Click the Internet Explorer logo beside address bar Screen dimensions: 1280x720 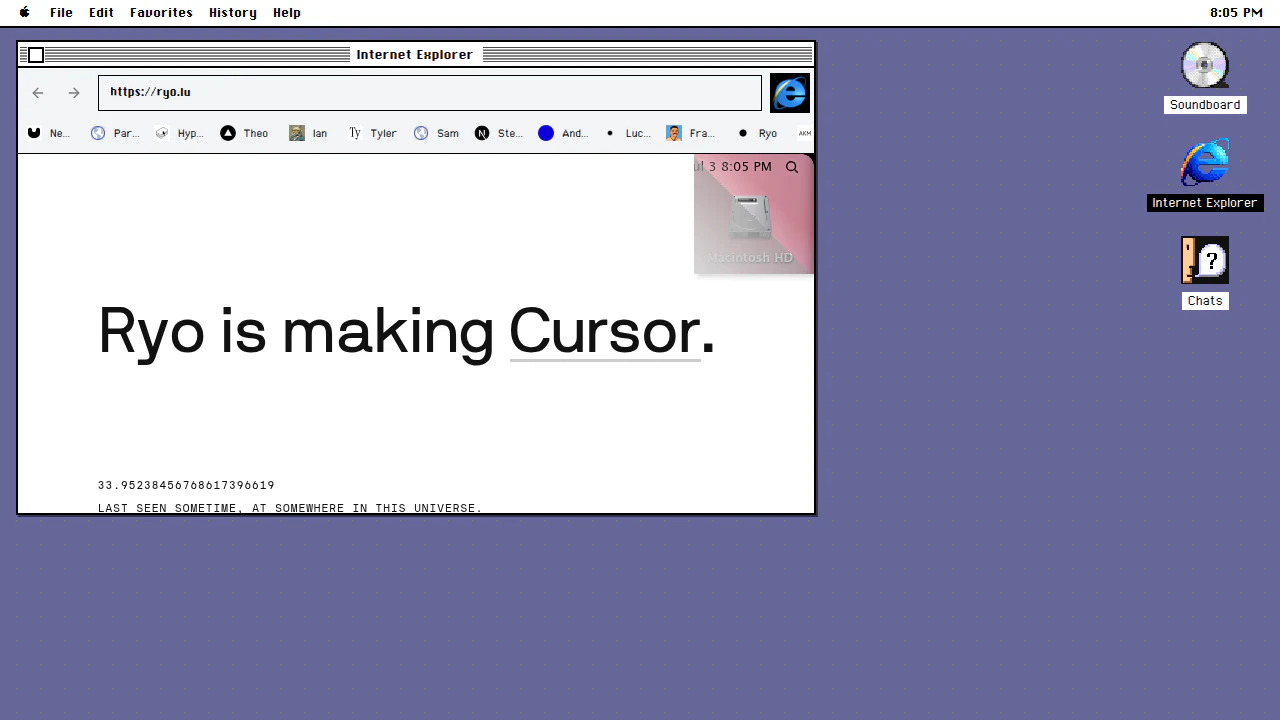[x=790, y=93]
